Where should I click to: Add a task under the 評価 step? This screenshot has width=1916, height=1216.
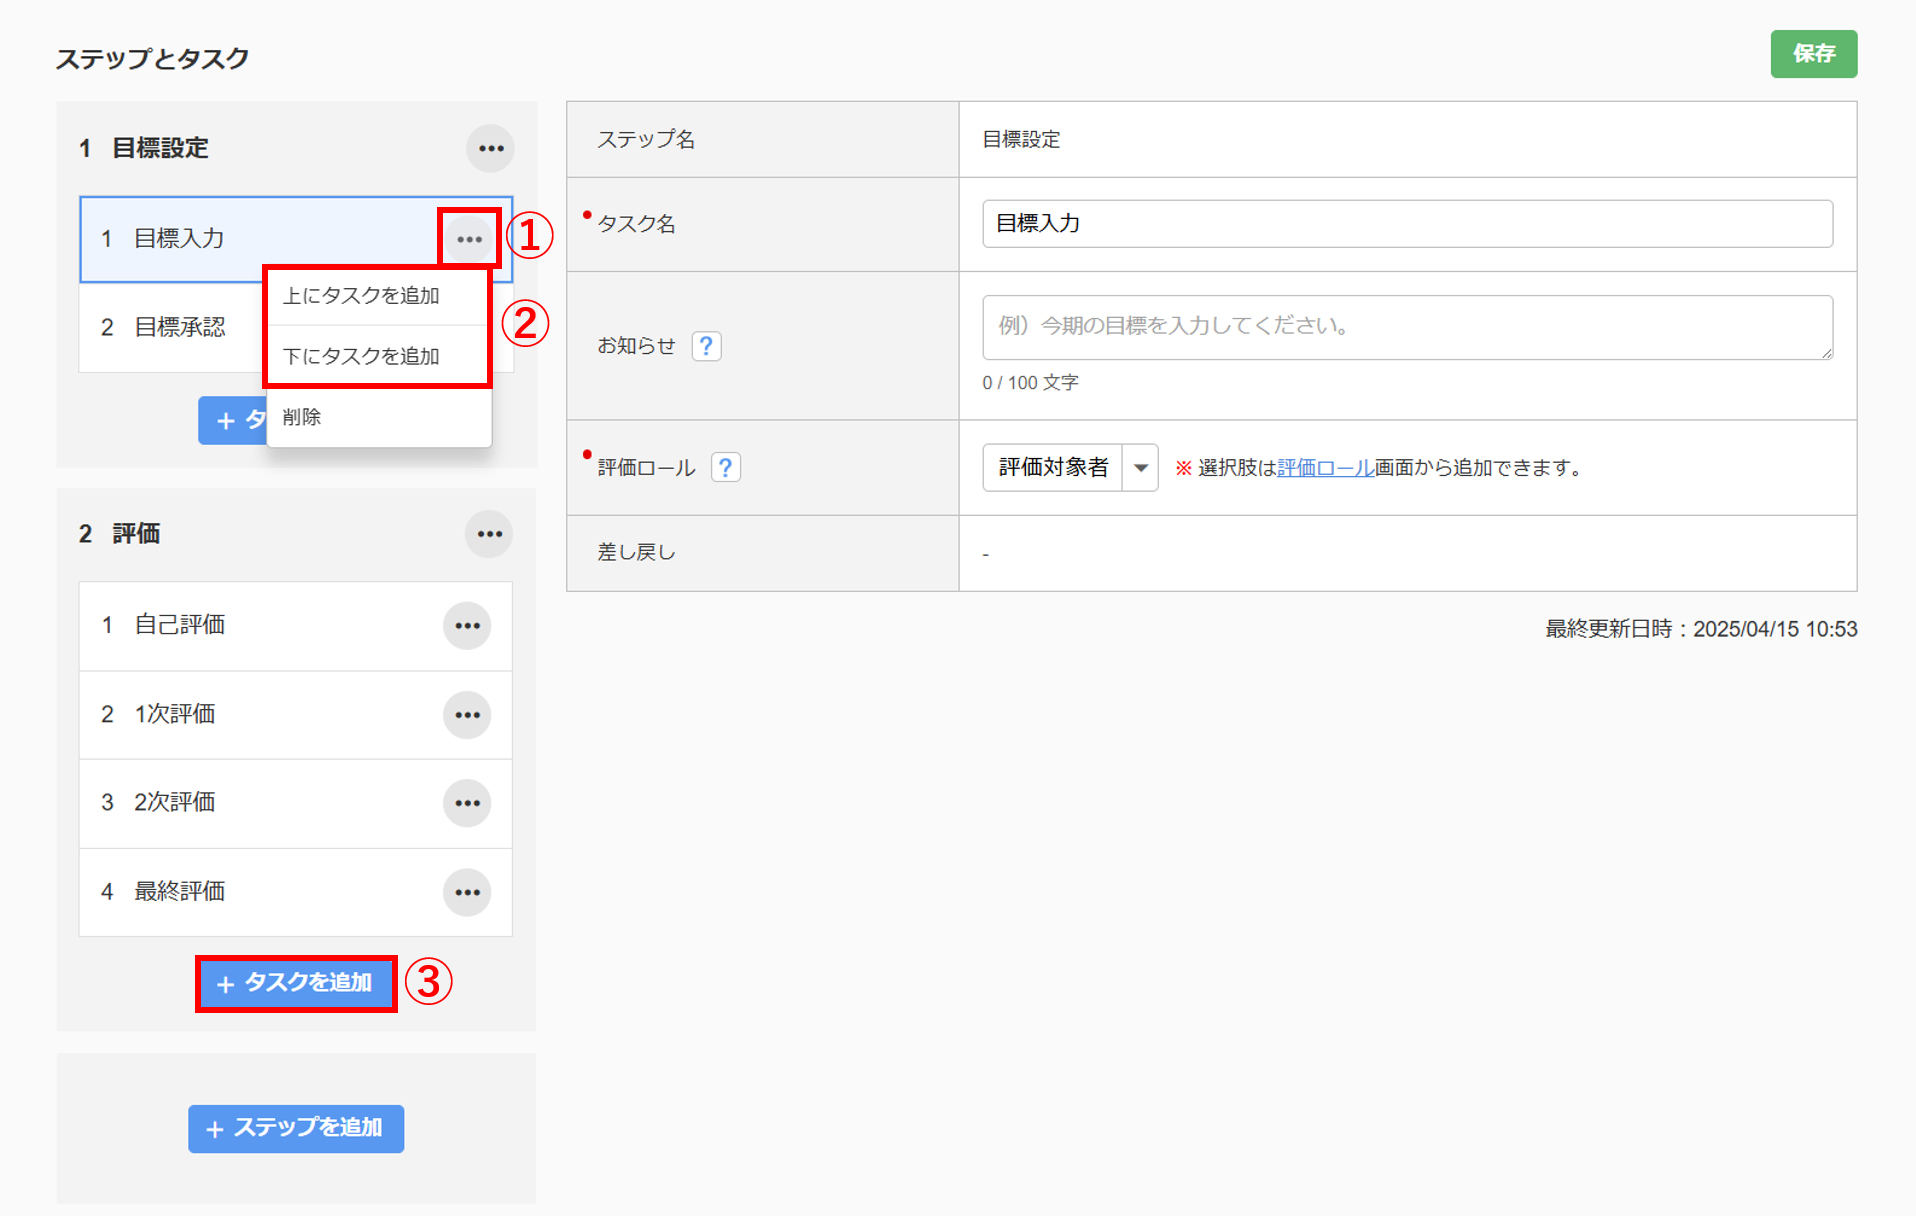pyautogui.click(x=296, y=983)
